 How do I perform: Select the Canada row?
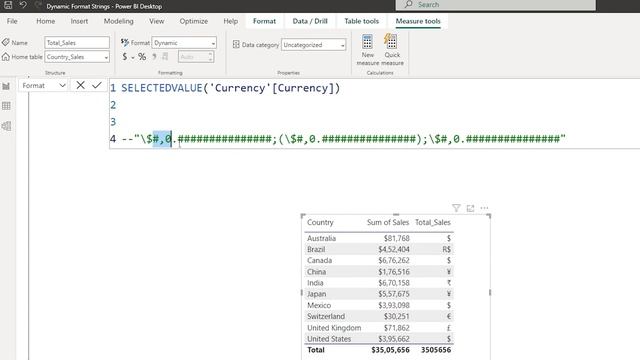coord(379,260)
